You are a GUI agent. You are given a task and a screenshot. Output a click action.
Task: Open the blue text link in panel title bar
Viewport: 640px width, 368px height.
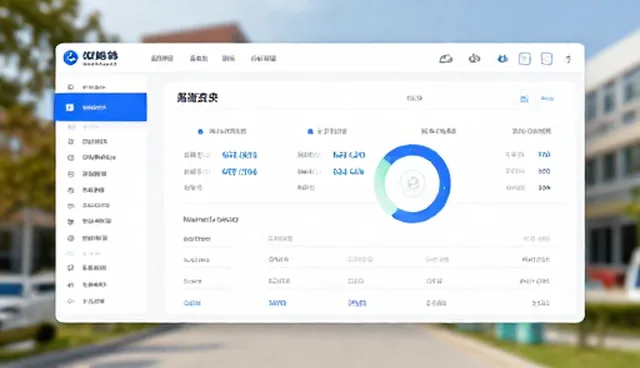547,99
